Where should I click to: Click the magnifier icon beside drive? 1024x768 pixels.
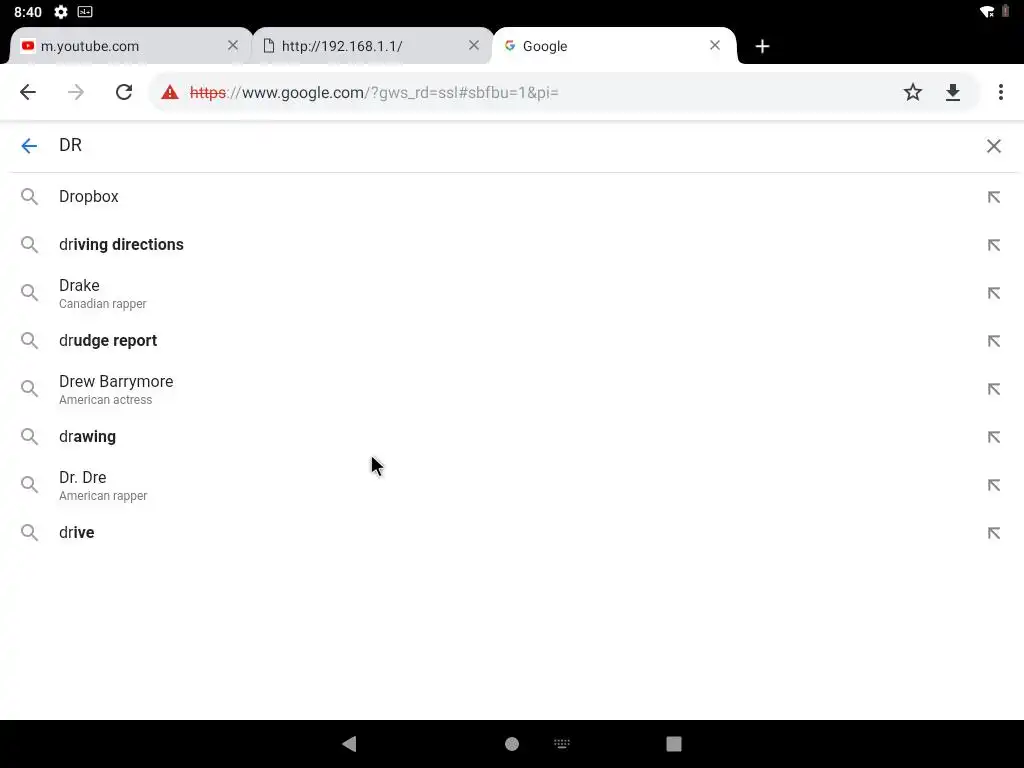[29, 532]
